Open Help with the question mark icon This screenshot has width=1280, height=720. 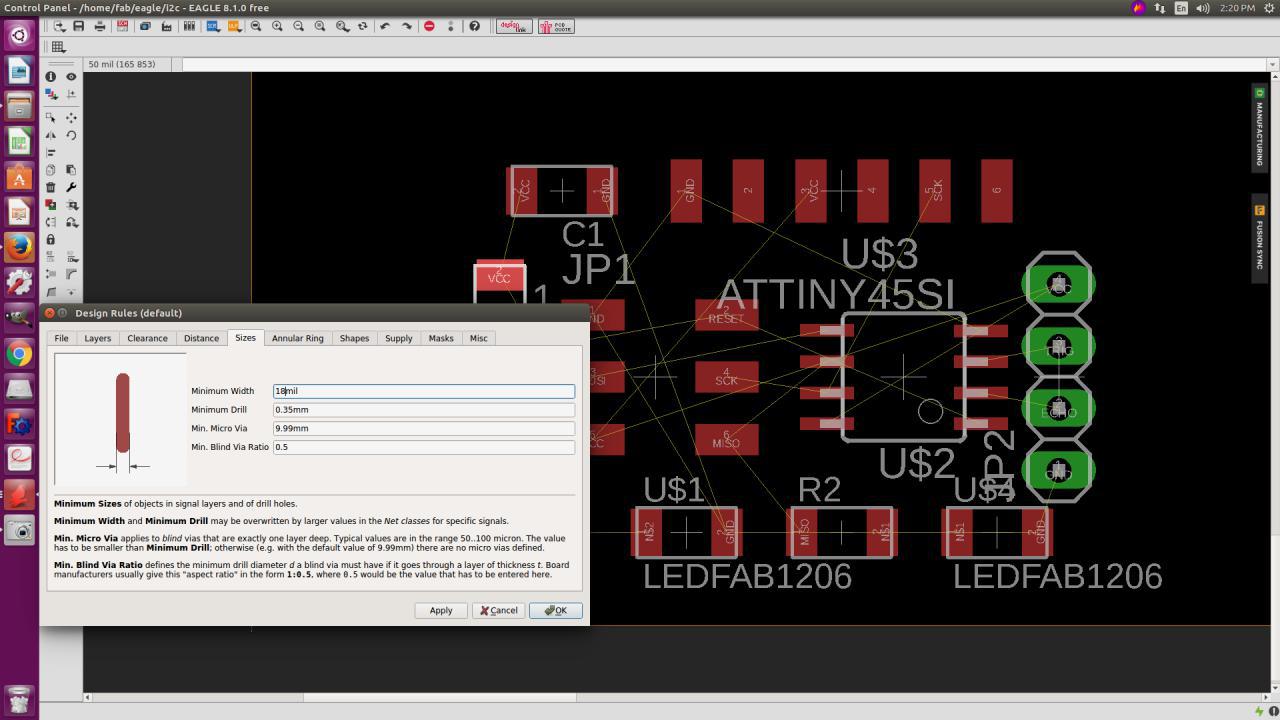(474, 26)
